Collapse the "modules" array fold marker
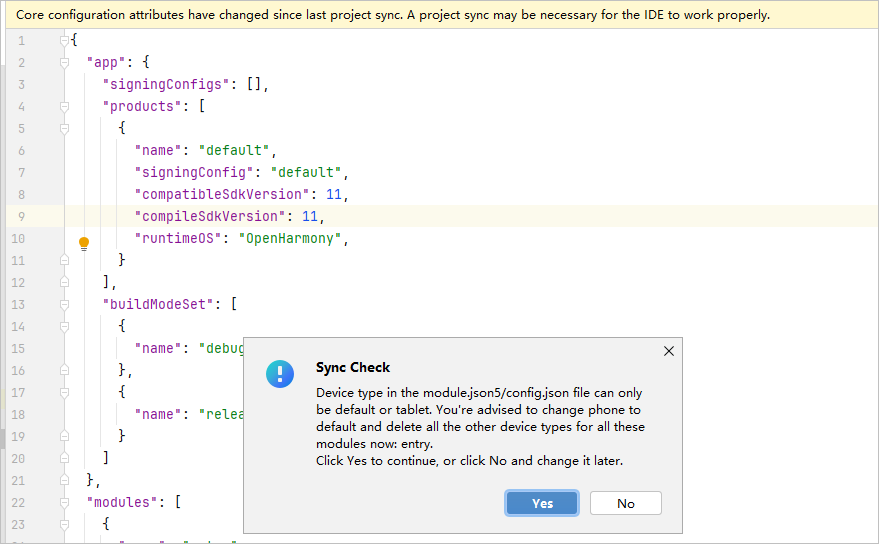 [x=64, y=502]
